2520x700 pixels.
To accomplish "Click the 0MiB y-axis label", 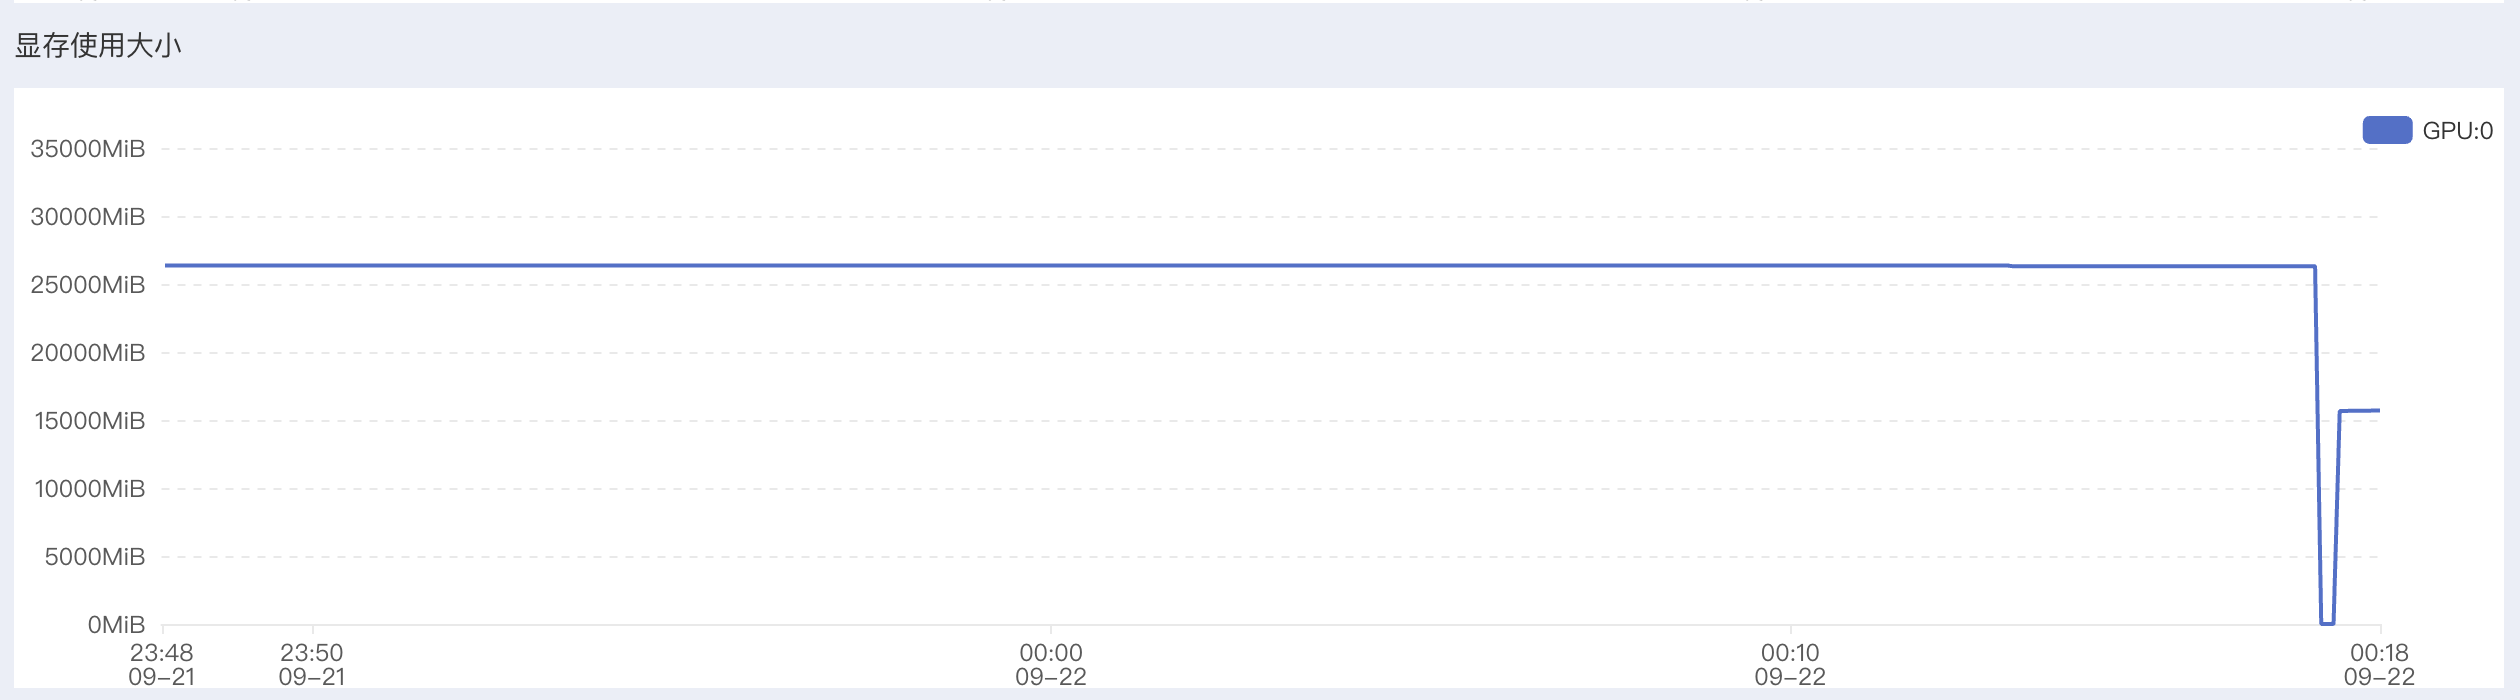I will click(x=116, y=625).
